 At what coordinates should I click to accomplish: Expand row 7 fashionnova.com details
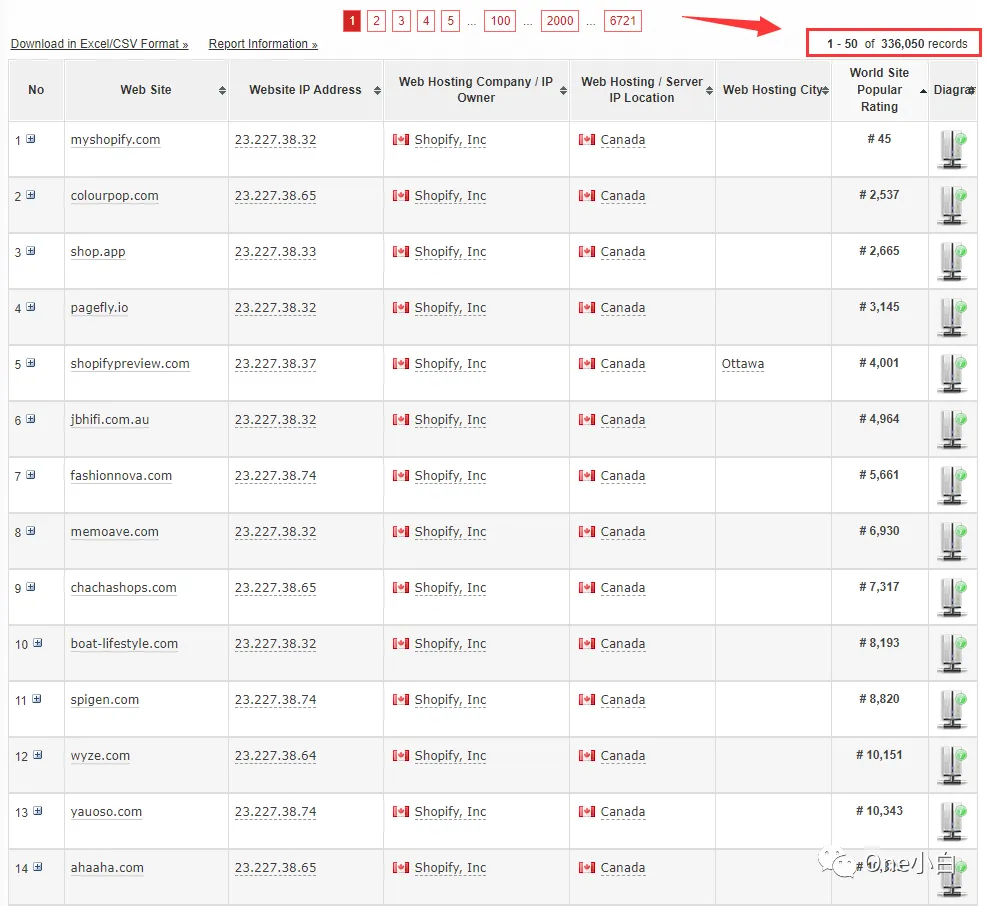(31, 475)
